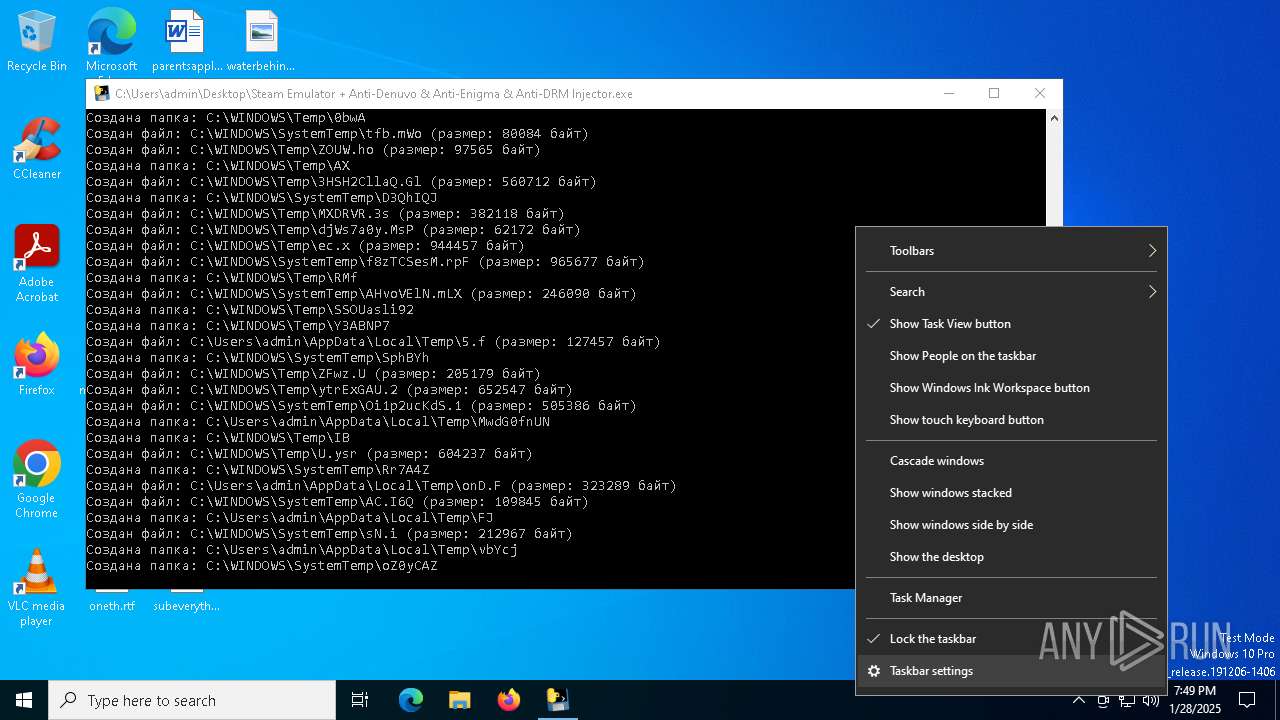The width and height of the screenshot is (1280, 720).
Task: Click the console line 'Создана папка: C:\WINDOWS\SystemTemp\oZ0yCAZ'
Action: 262,566
